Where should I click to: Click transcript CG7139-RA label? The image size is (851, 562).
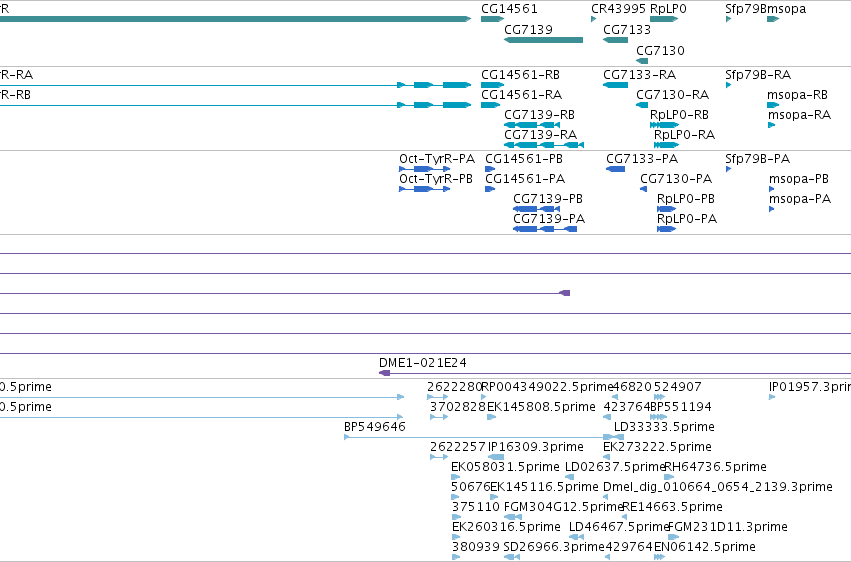[x=540, y=135]
